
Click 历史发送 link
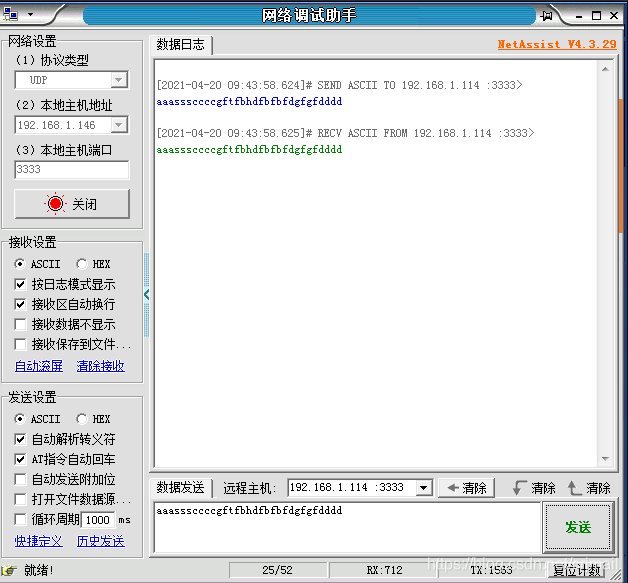click(101, 541)
